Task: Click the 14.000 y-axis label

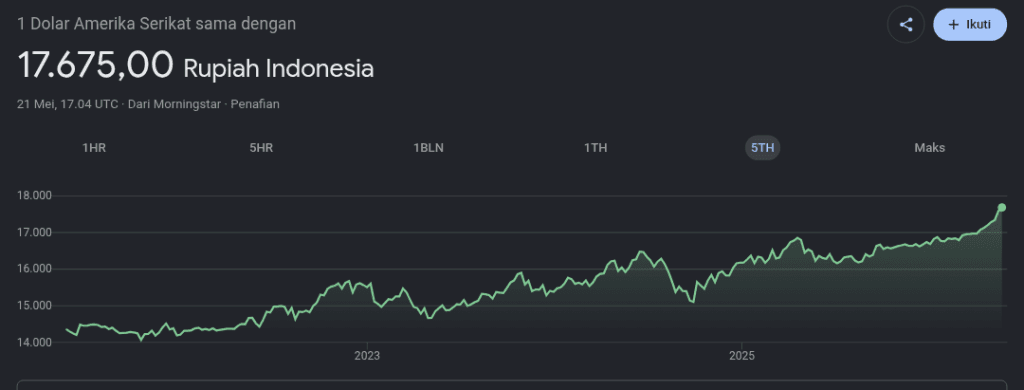Action: point(34,342)
